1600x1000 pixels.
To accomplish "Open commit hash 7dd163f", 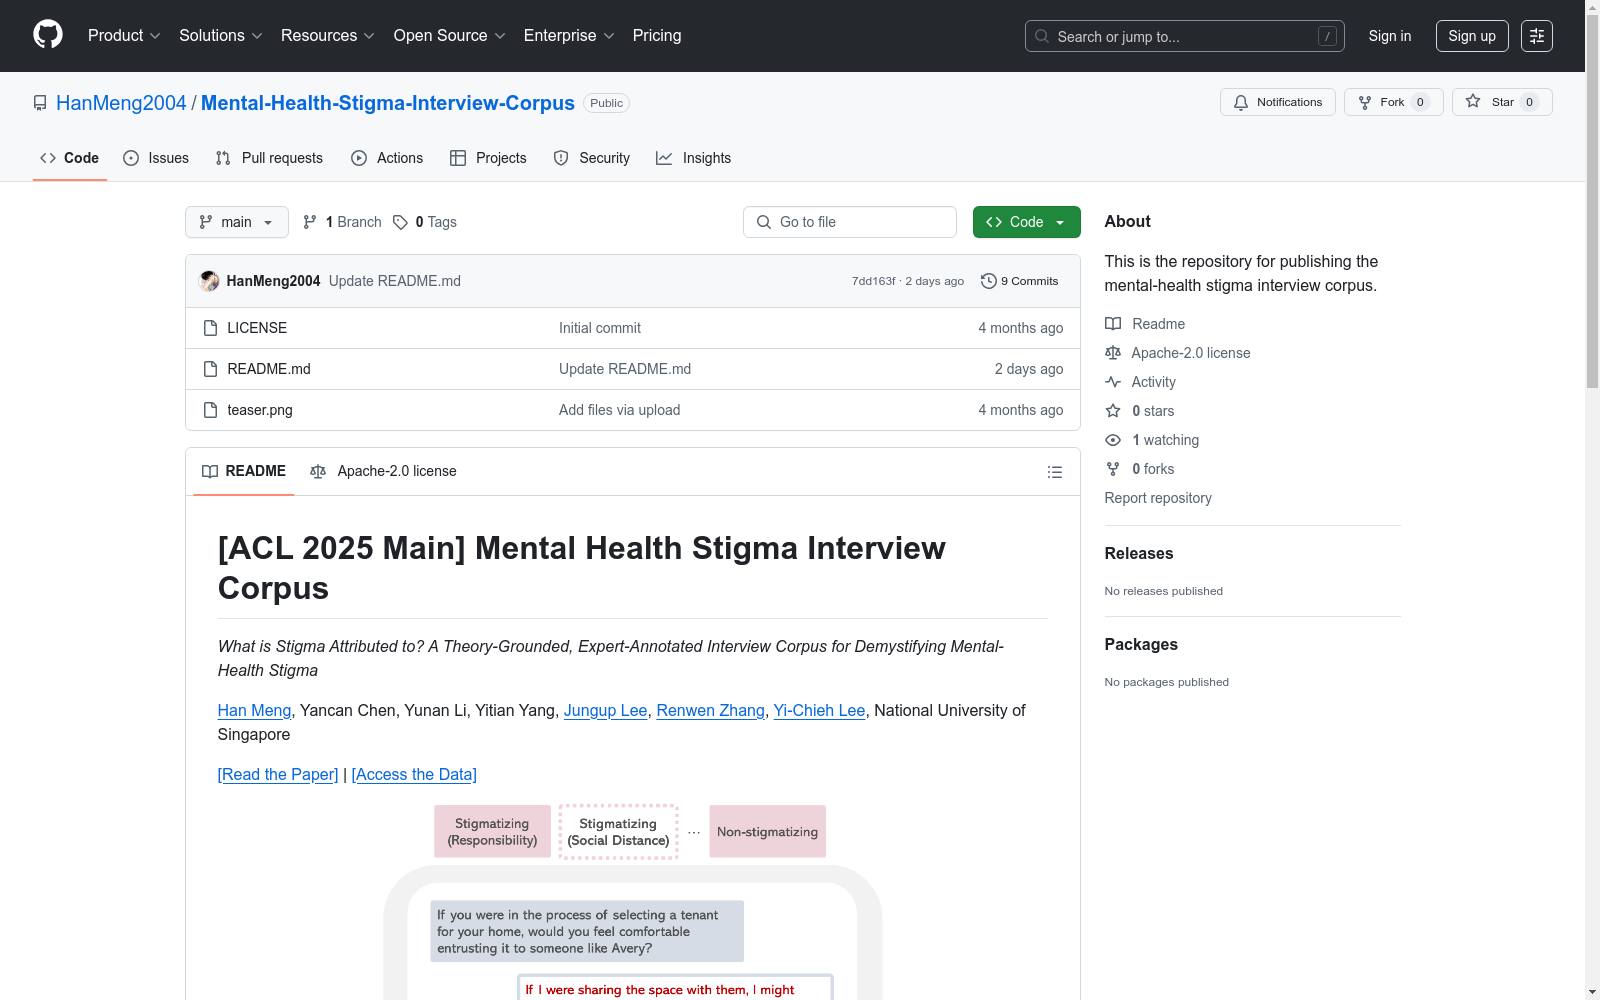I will 873,281.
